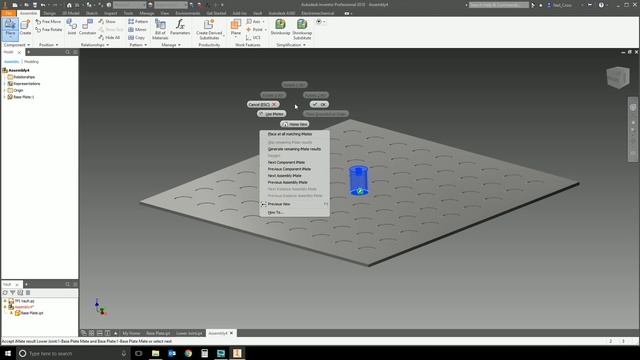Click the Create component icon
The height and width of the screenshot is (360, 640).
(25, 27)
